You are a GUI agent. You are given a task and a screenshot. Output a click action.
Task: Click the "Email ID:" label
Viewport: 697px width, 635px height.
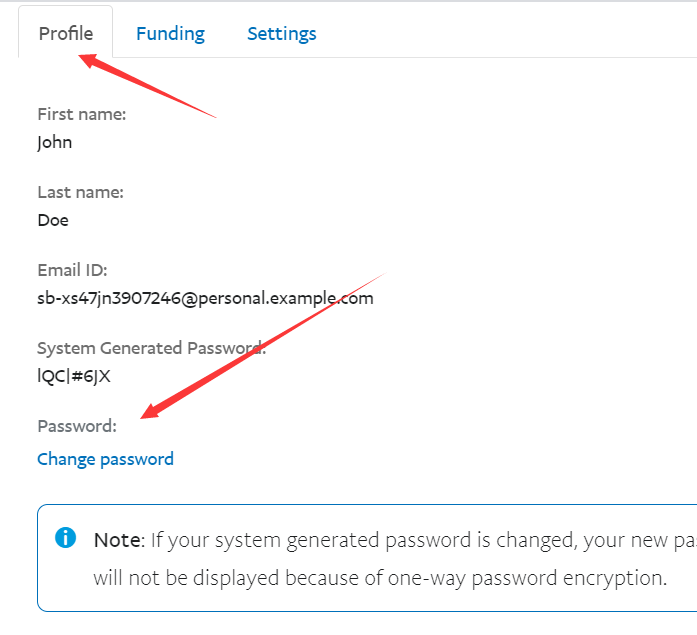[x=72, y=270]
